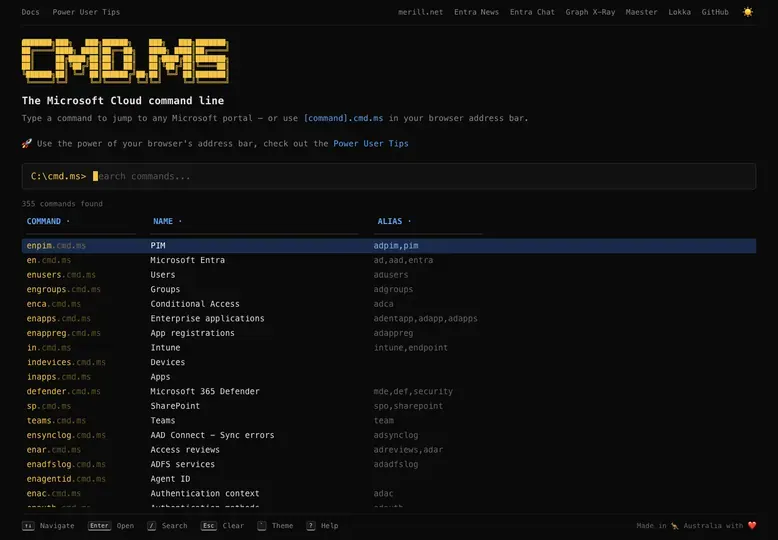Click the adpim,pim alias cell

point(395,246)
